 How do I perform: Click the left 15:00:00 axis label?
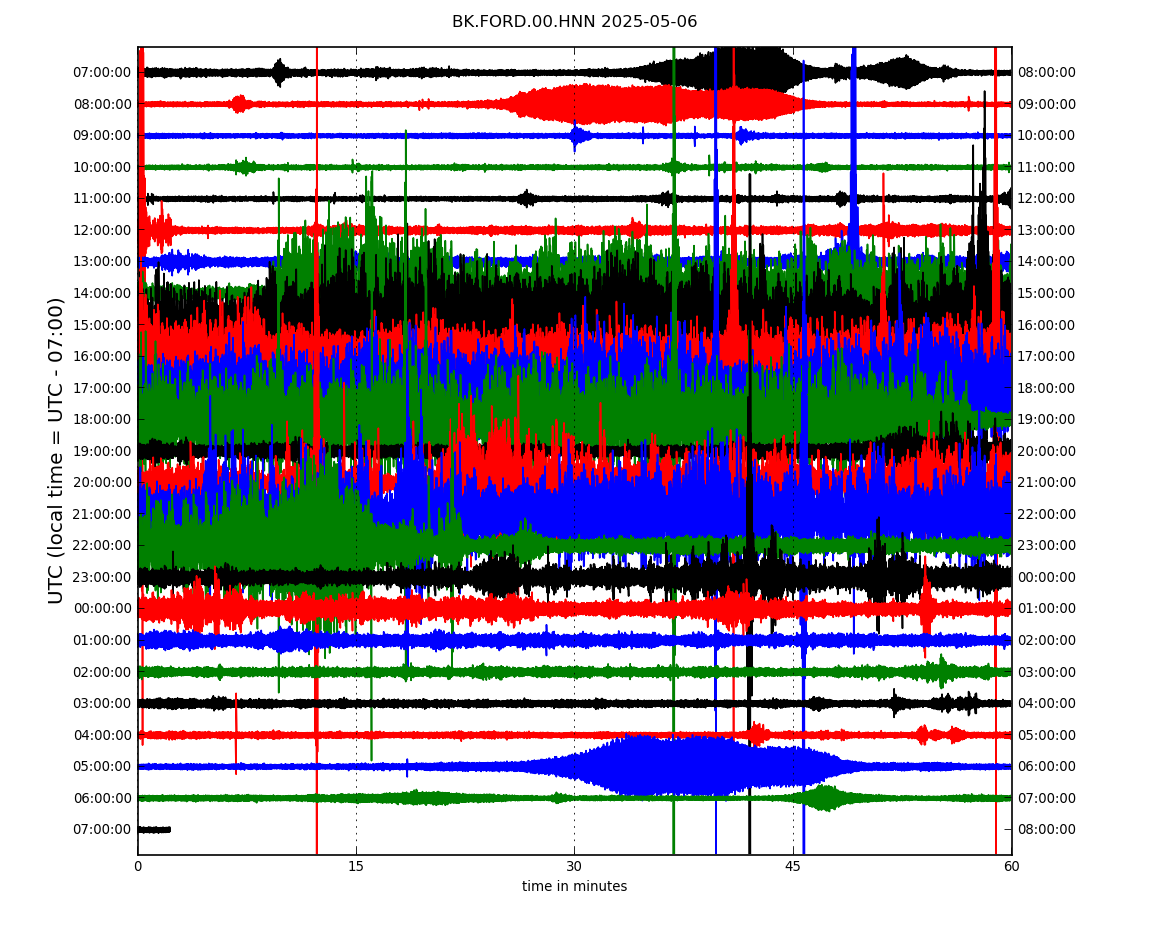[102, 325]
